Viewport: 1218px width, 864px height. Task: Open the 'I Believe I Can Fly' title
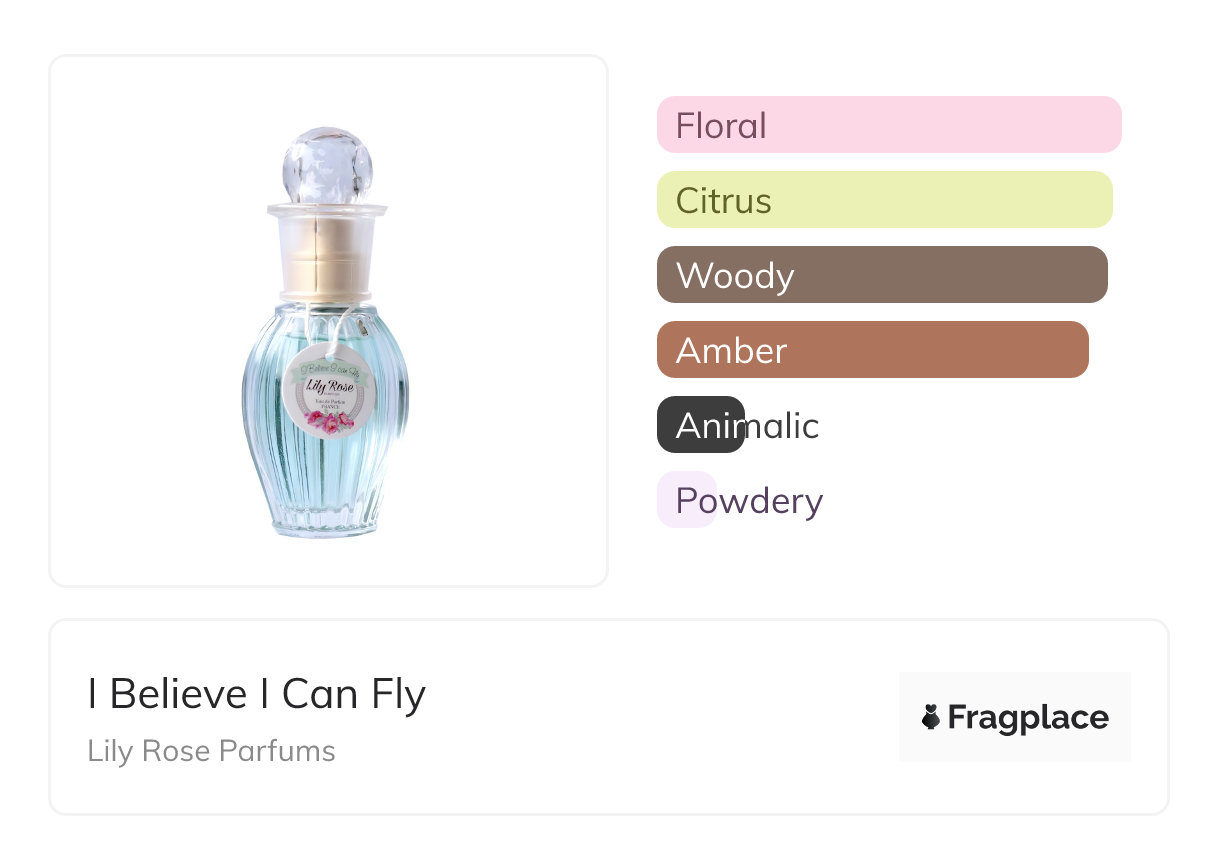(x=257, y=694)
